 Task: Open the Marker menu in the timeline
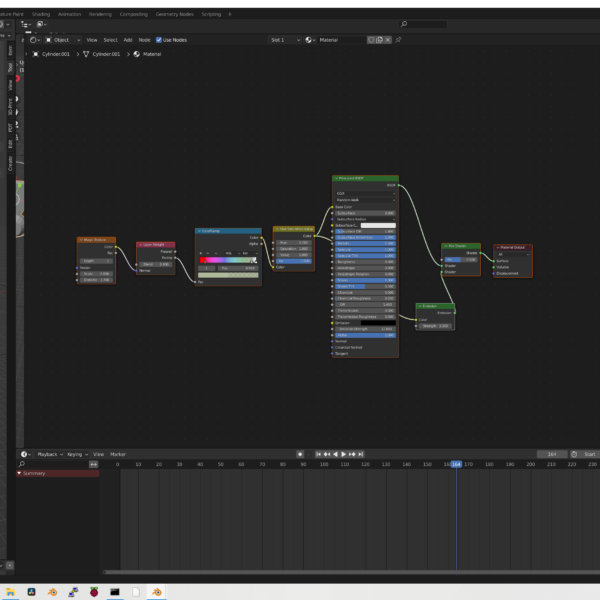point(118,454)
